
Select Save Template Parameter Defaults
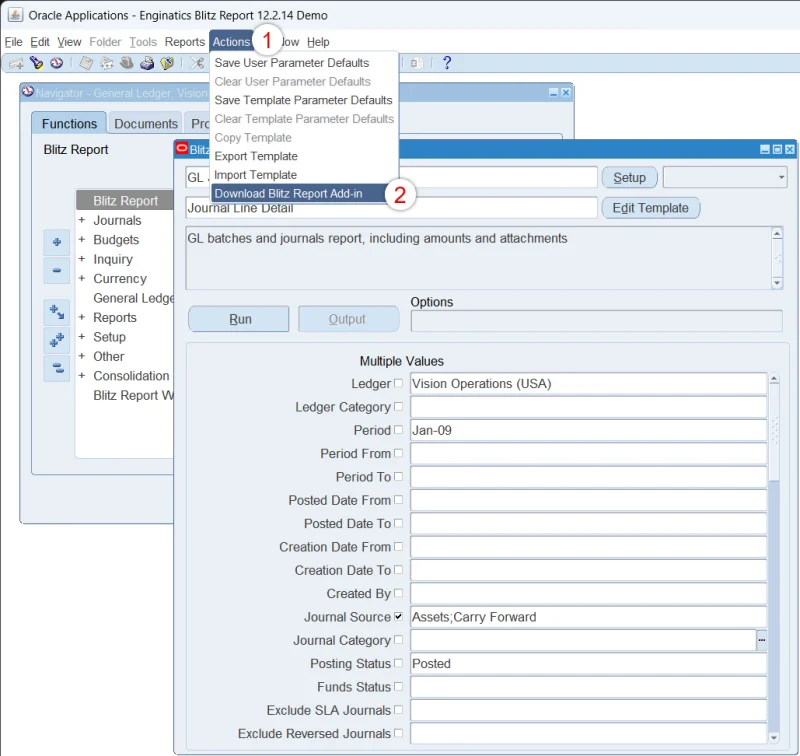tap(304, 100)
